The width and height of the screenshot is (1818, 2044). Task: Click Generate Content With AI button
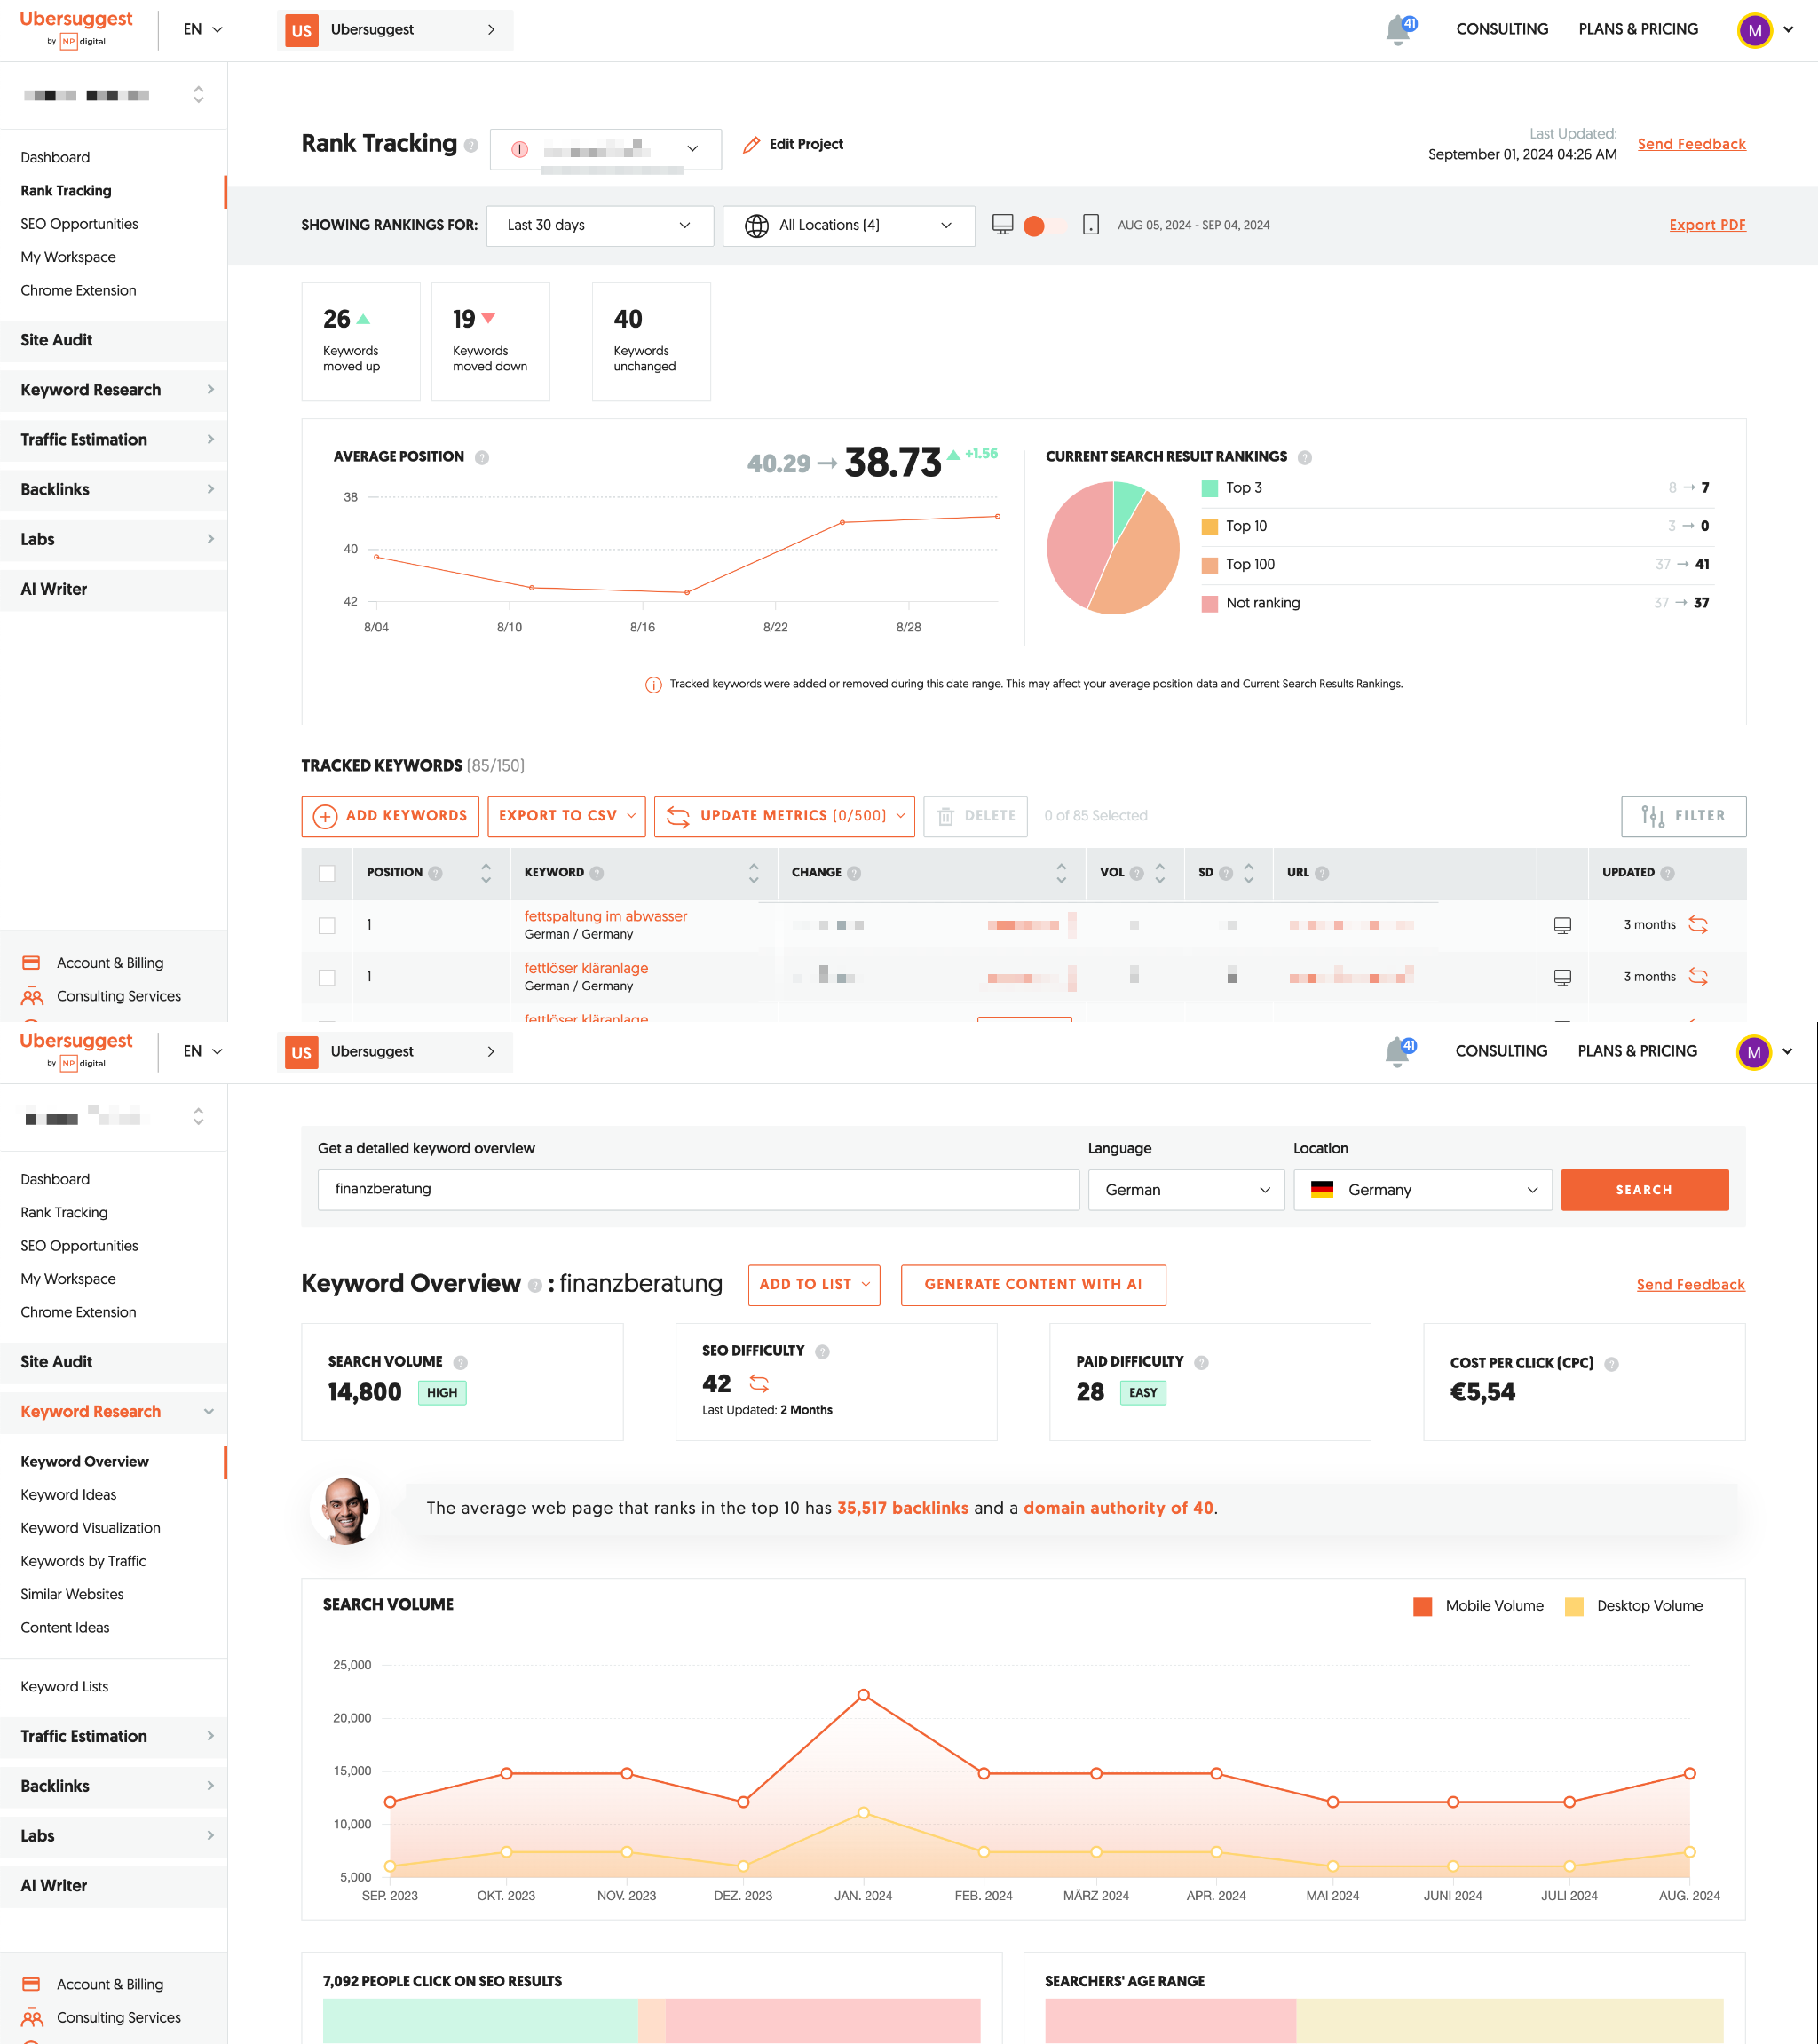[x=1033, y=1285]
